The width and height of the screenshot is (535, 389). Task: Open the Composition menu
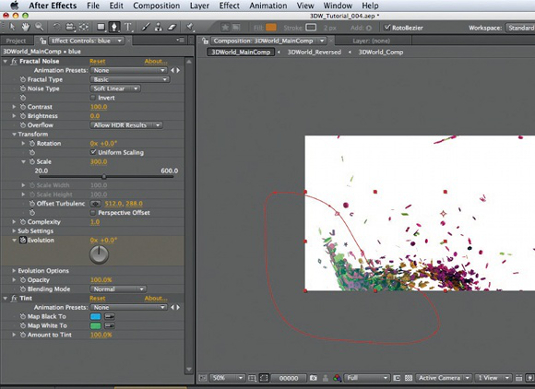click(x=156, y=6)
